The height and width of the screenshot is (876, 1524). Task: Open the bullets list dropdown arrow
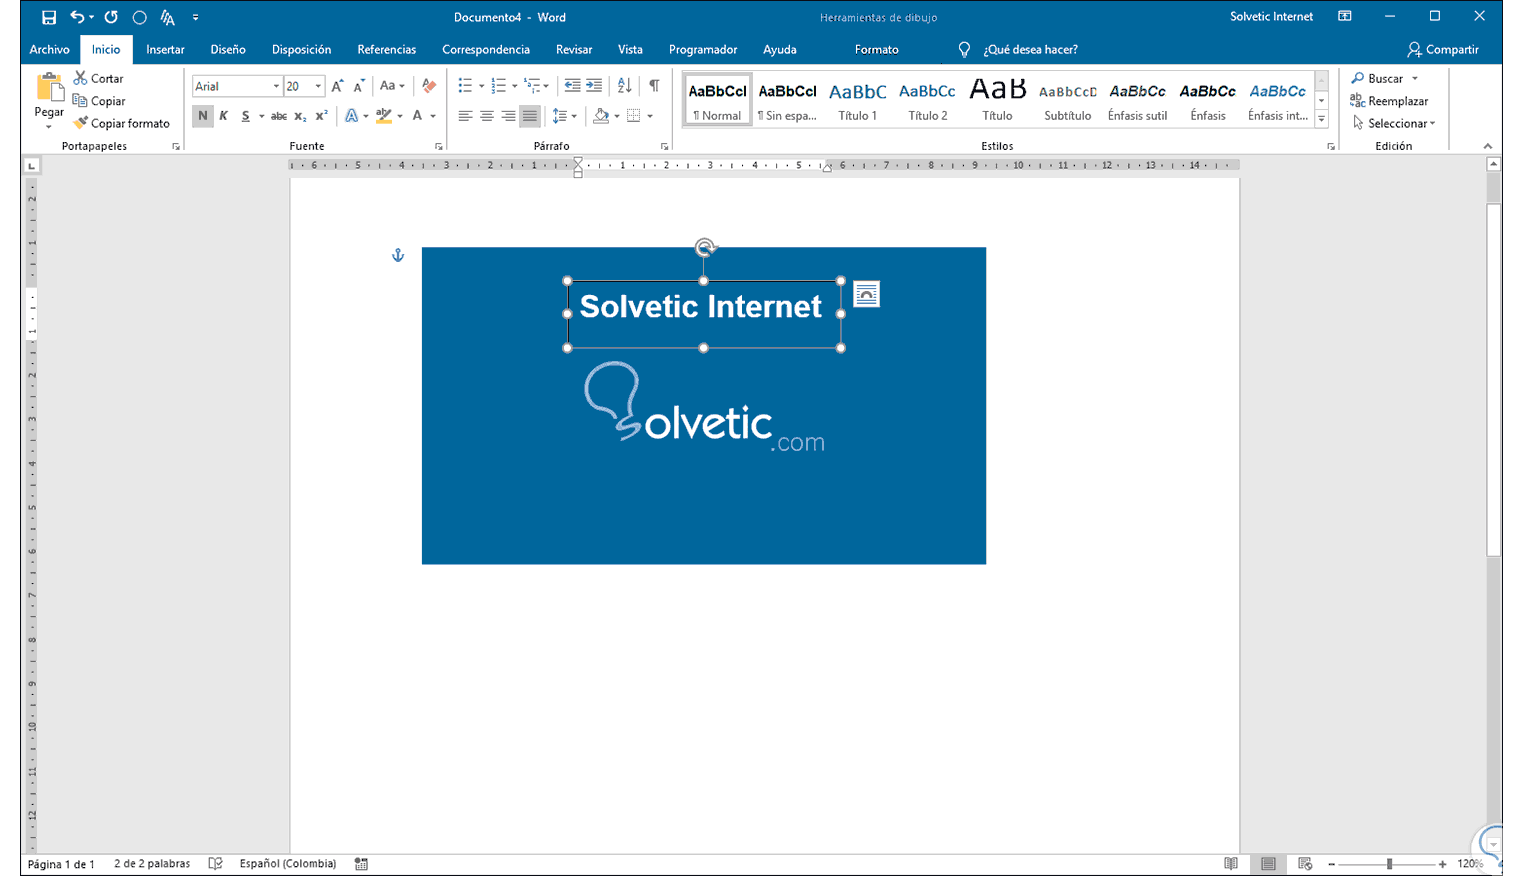(481, 86)
